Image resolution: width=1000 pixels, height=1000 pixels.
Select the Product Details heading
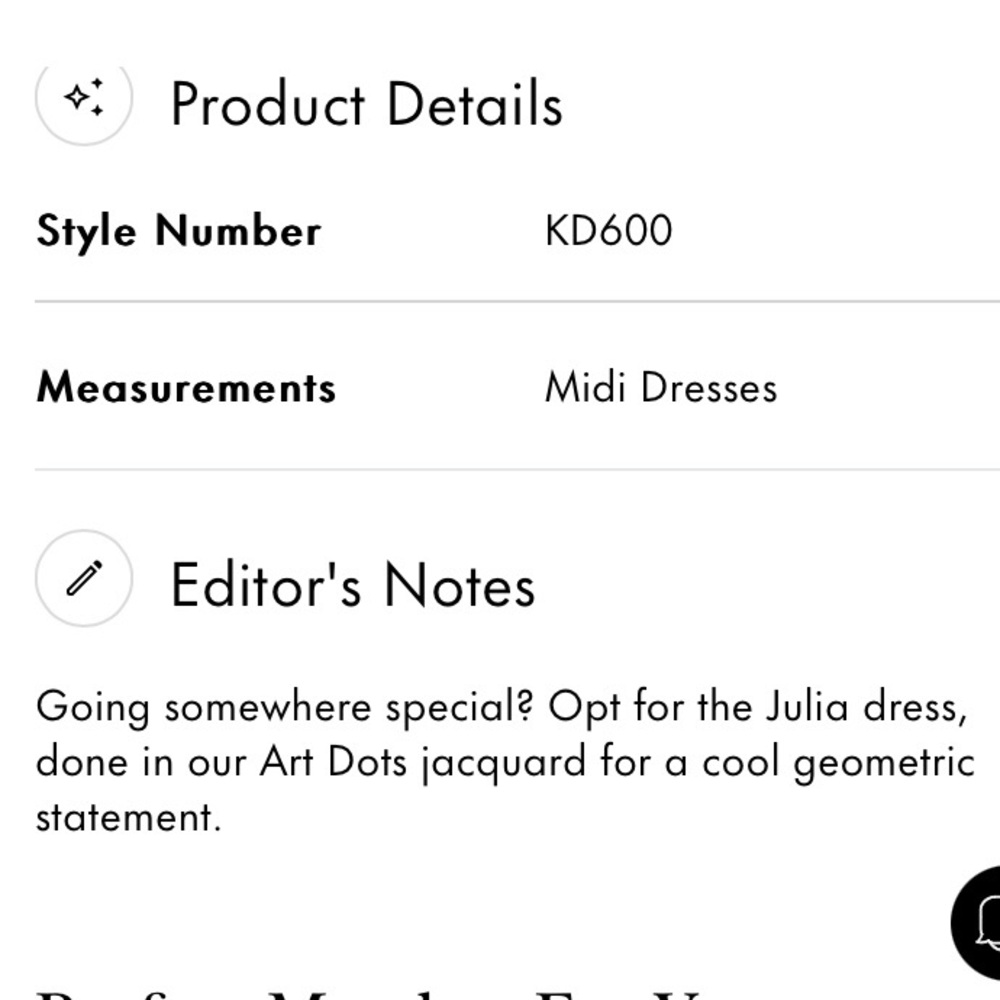click(x=367, y=104)
